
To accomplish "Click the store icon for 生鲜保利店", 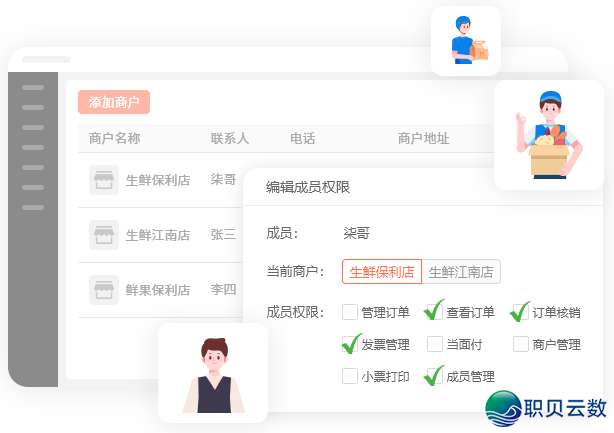I will [x=104, y=180].
